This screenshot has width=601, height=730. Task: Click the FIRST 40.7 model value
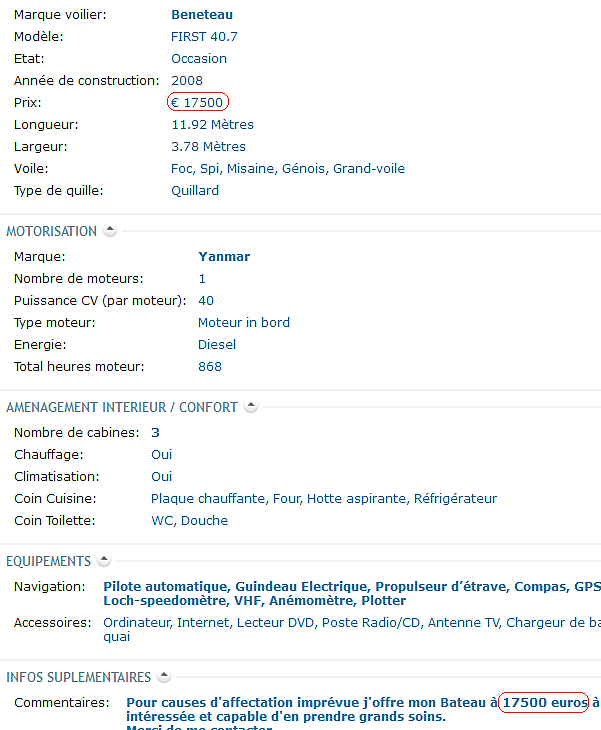coord(204,37)
